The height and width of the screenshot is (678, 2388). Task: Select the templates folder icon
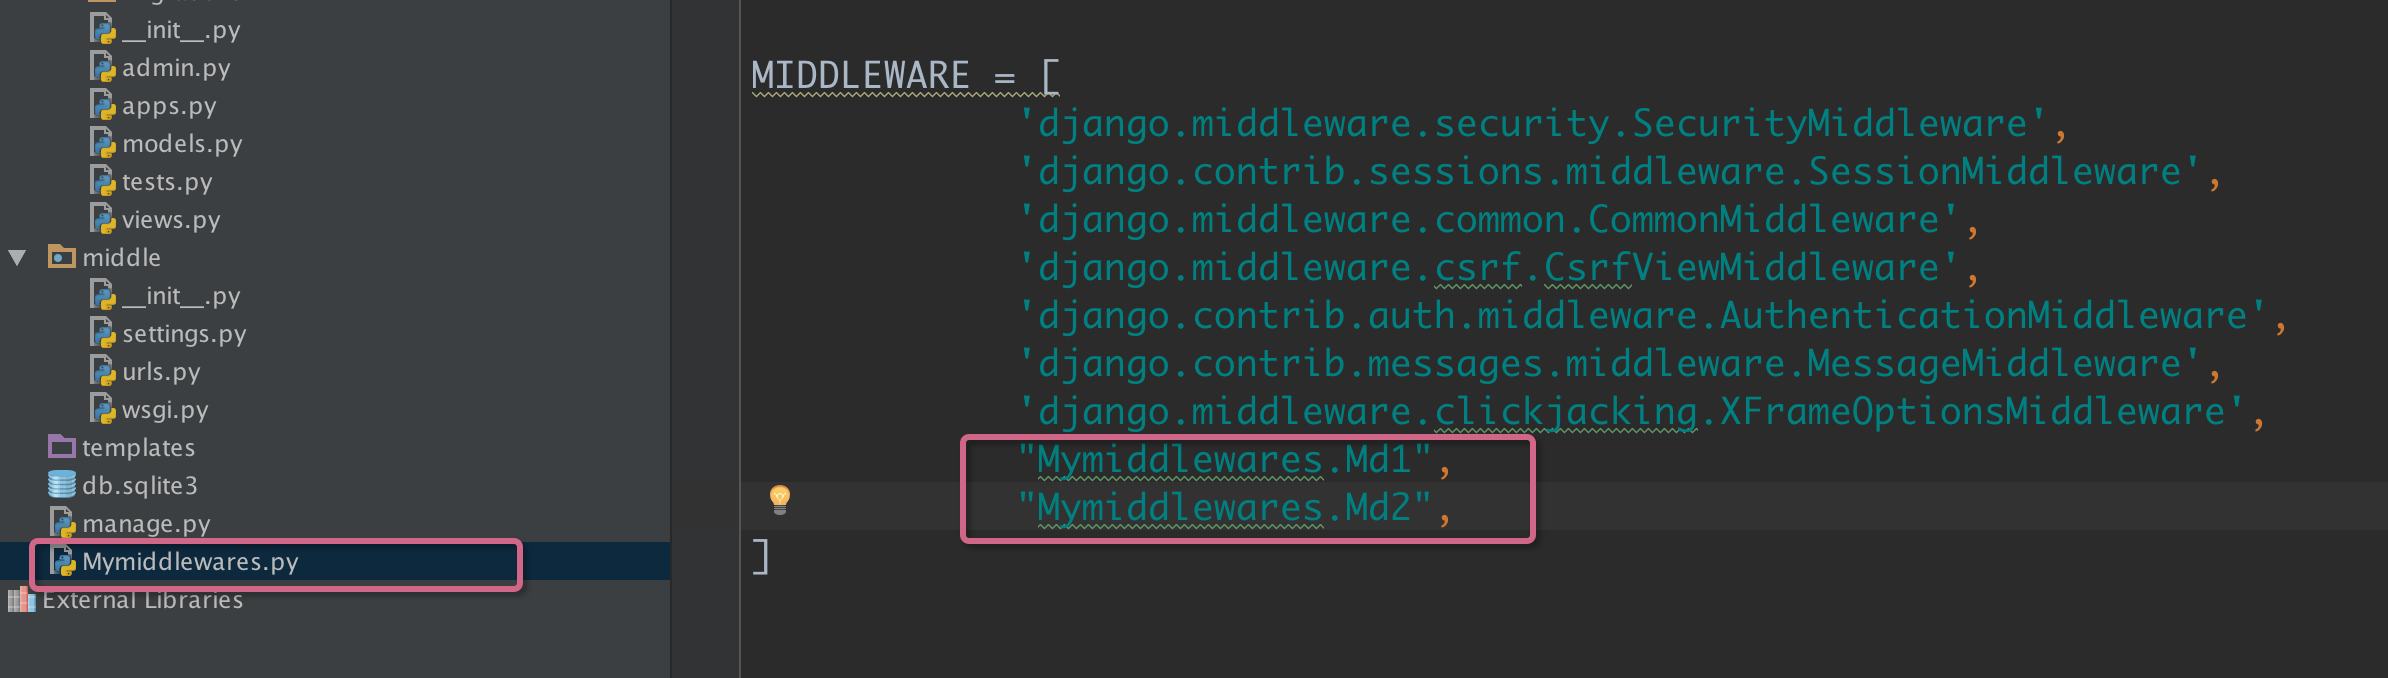click(62, 446)
